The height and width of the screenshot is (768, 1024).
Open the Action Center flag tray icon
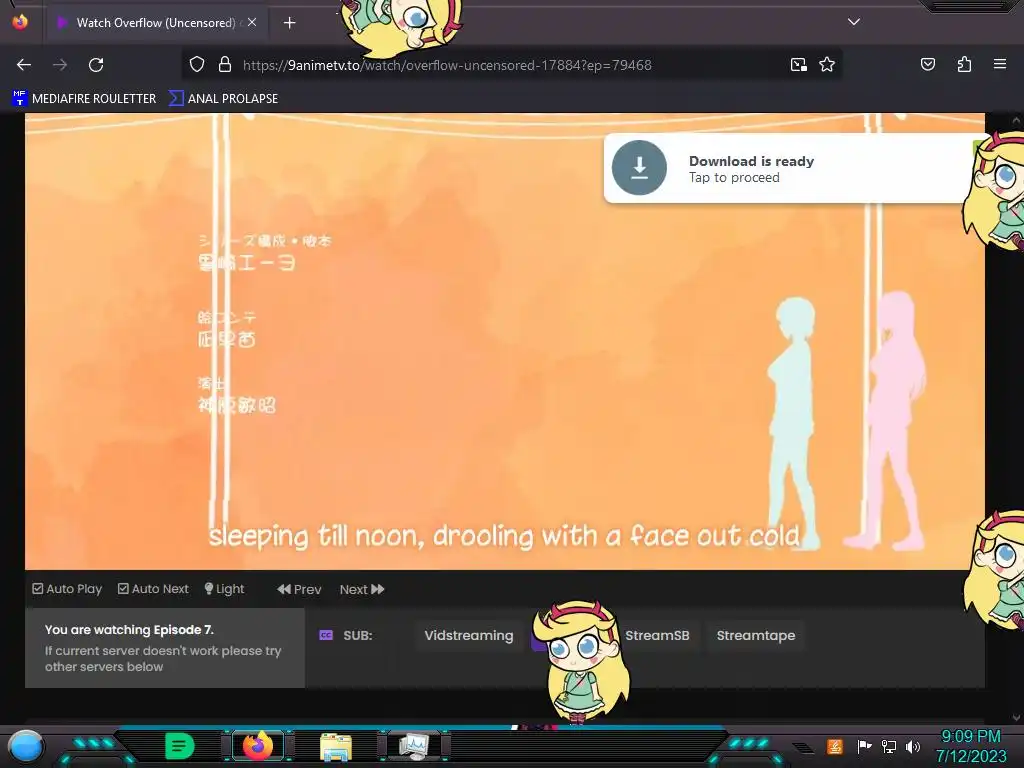(864, 746)
